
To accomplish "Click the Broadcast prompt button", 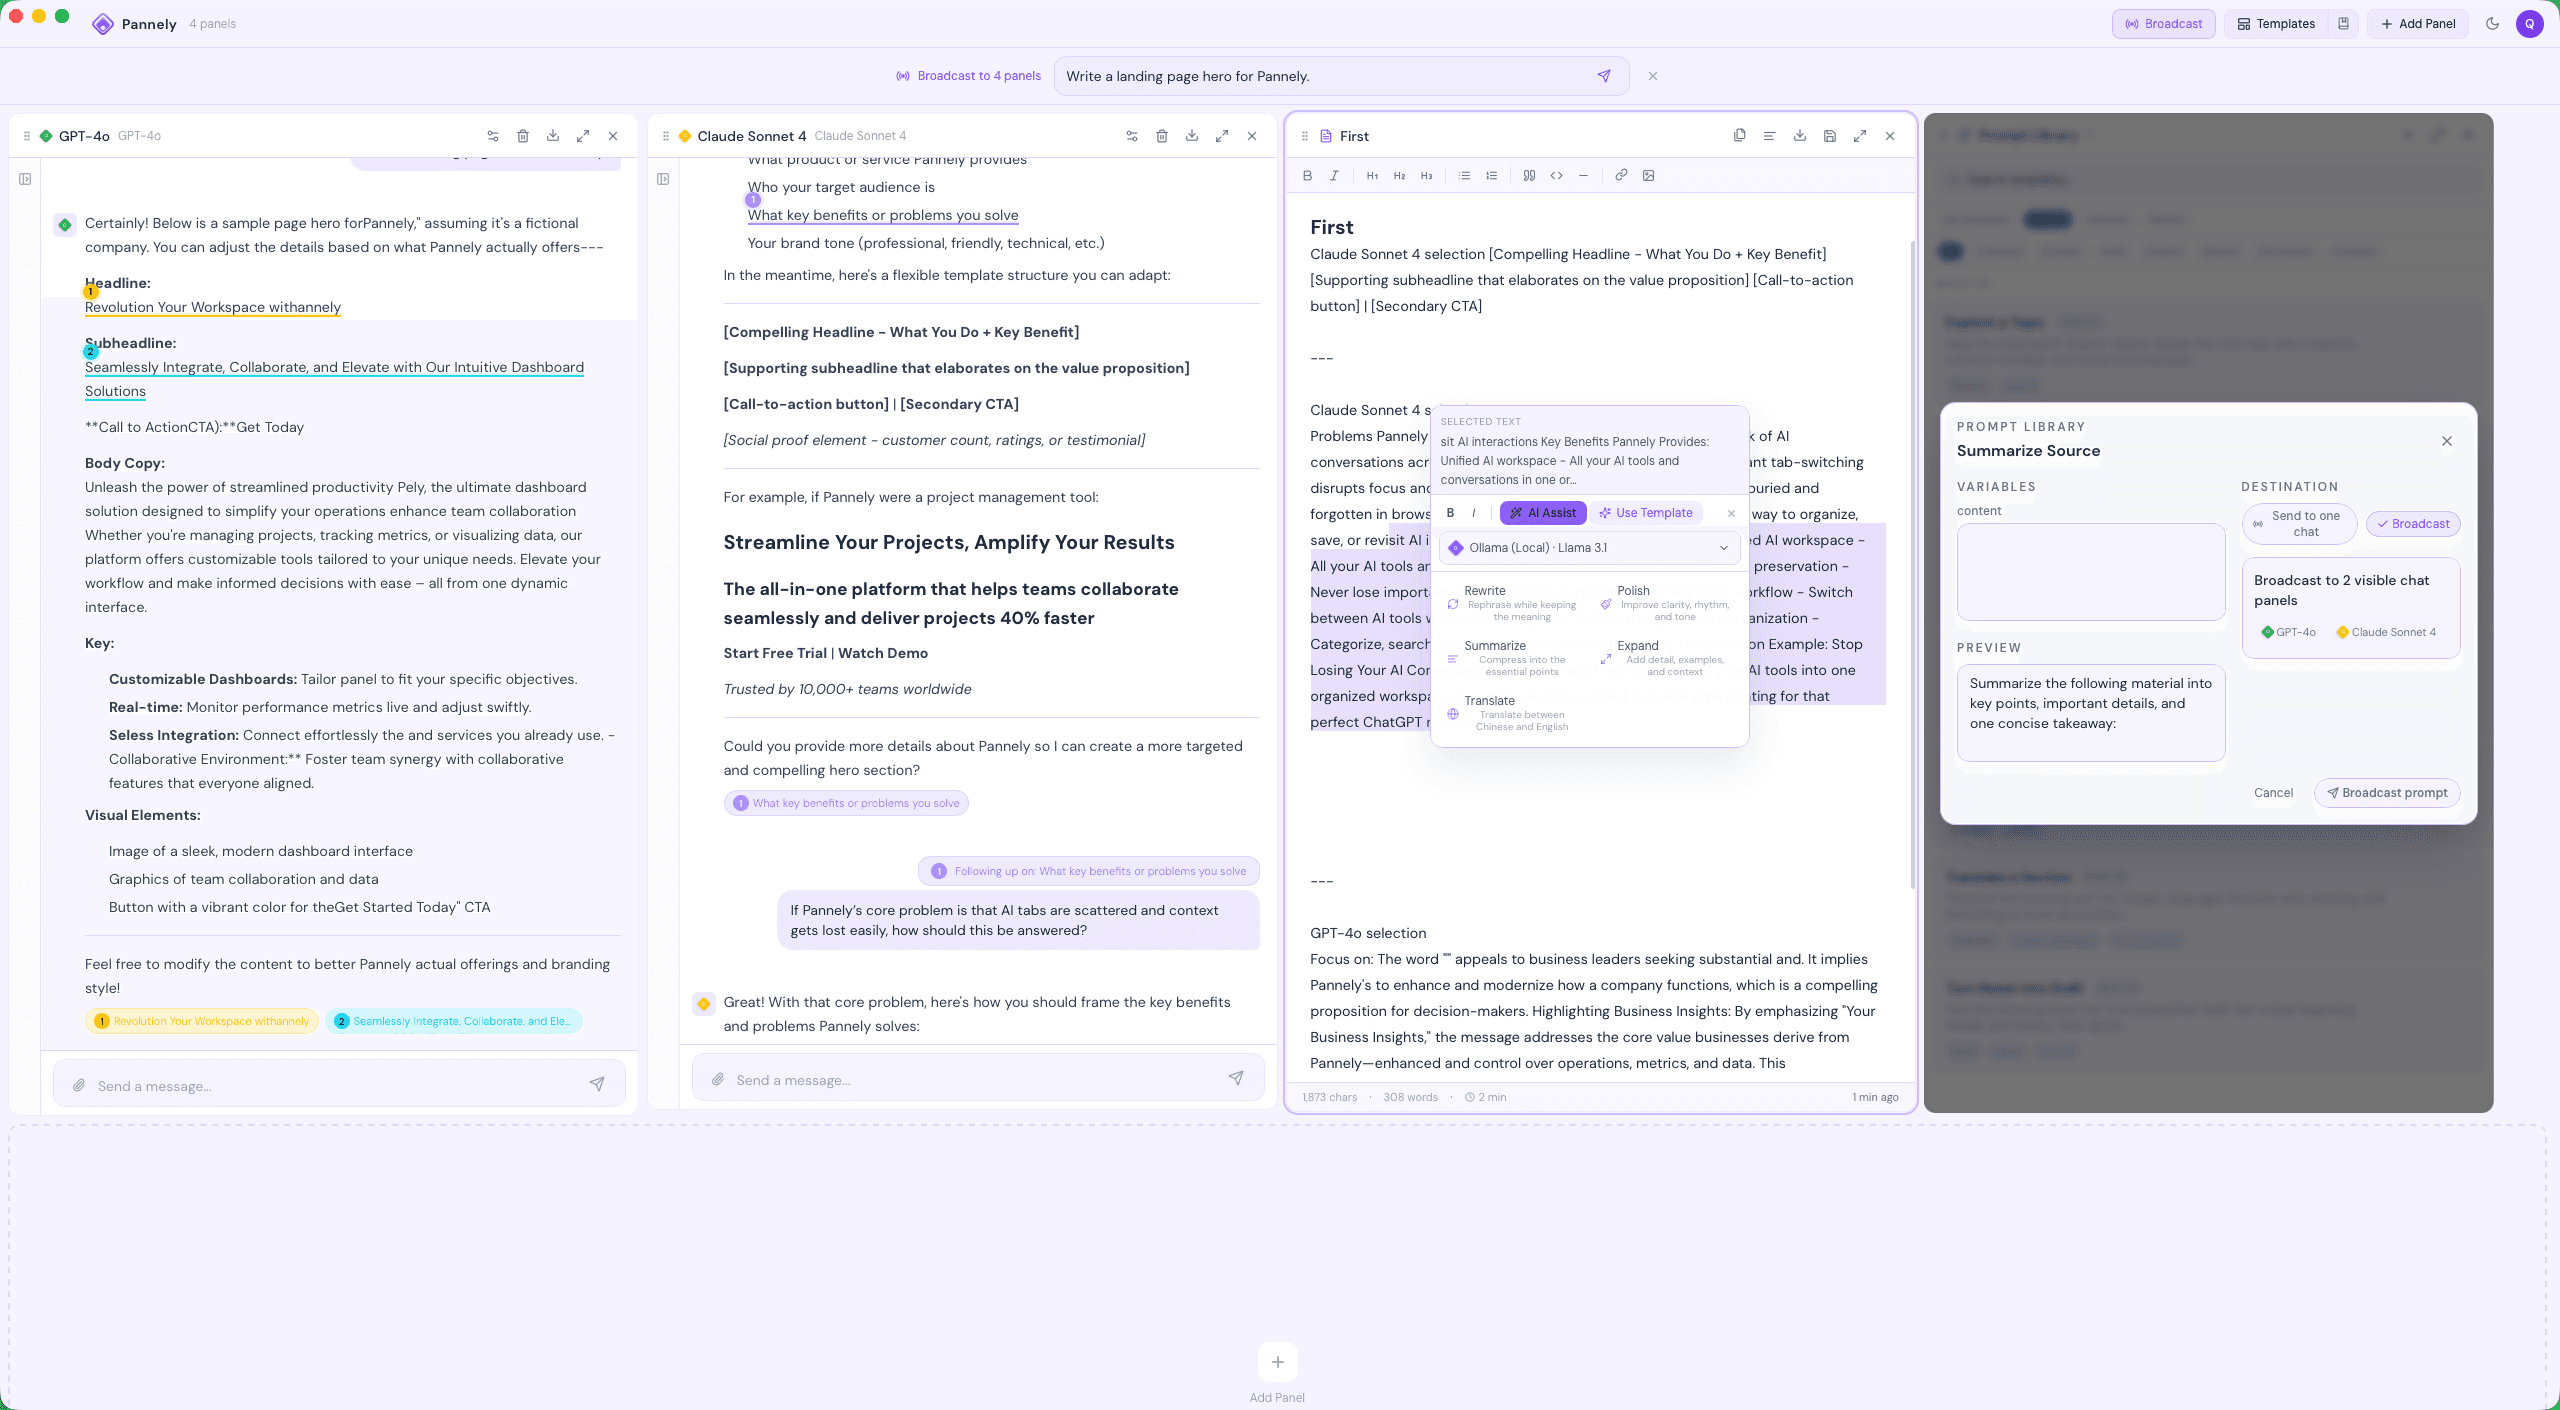I will coord(2387,793).
